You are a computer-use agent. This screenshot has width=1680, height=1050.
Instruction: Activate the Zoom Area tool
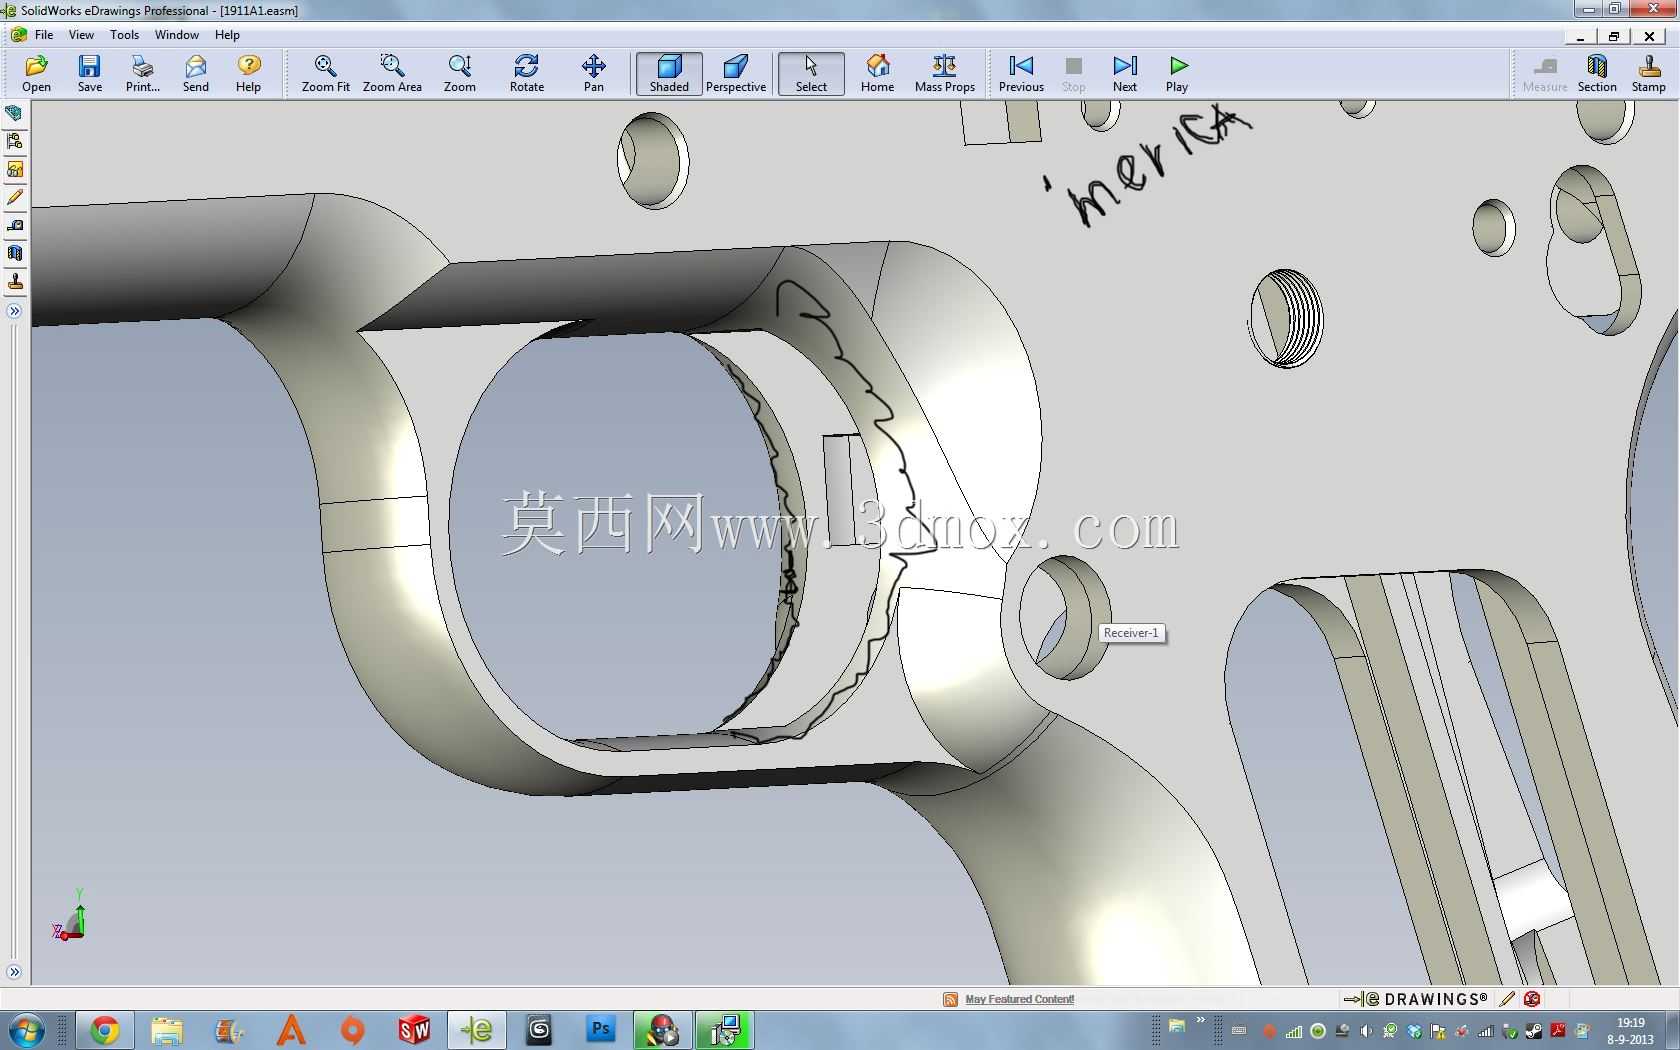pos(392,73)
